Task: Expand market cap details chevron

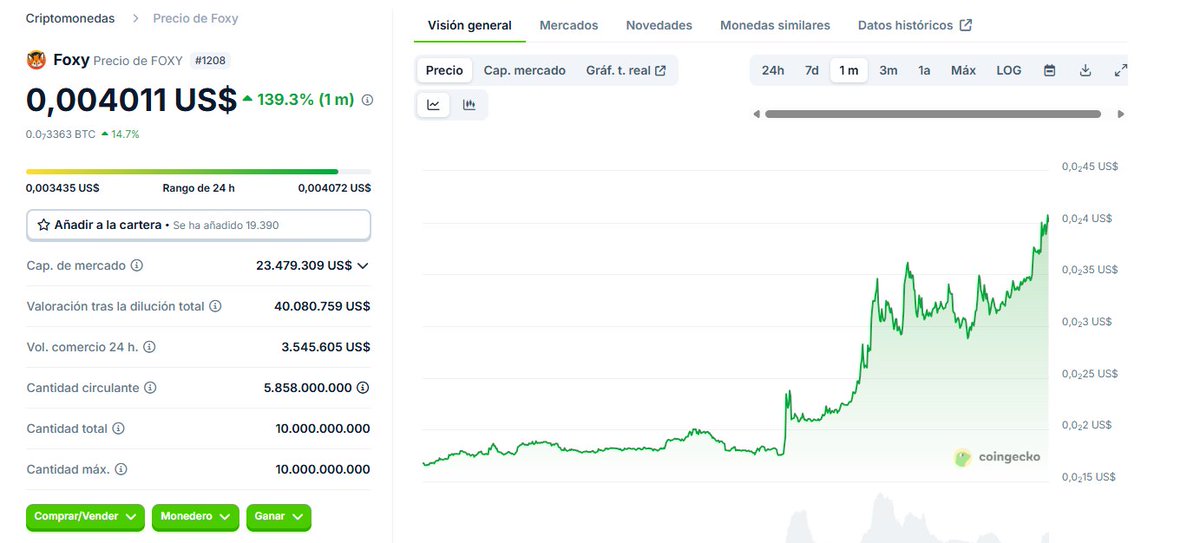Action: pos(363,266)
